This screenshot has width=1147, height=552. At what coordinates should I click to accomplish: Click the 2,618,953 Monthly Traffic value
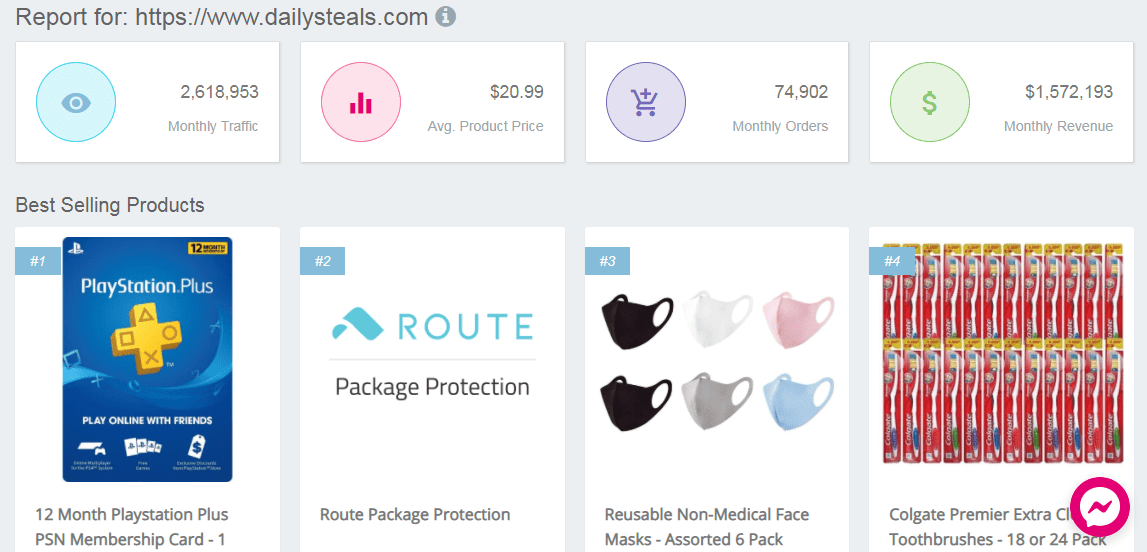[219, 92]
